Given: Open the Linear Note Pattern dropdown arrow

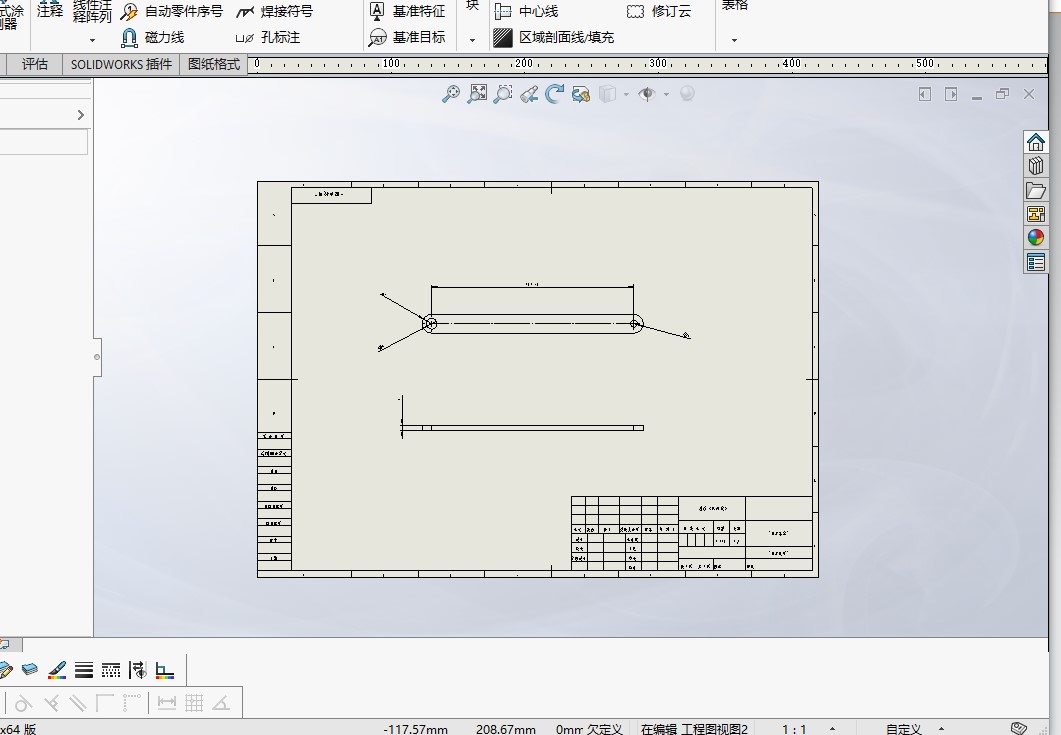Looking at the screenshot, I should pos(93,40).
